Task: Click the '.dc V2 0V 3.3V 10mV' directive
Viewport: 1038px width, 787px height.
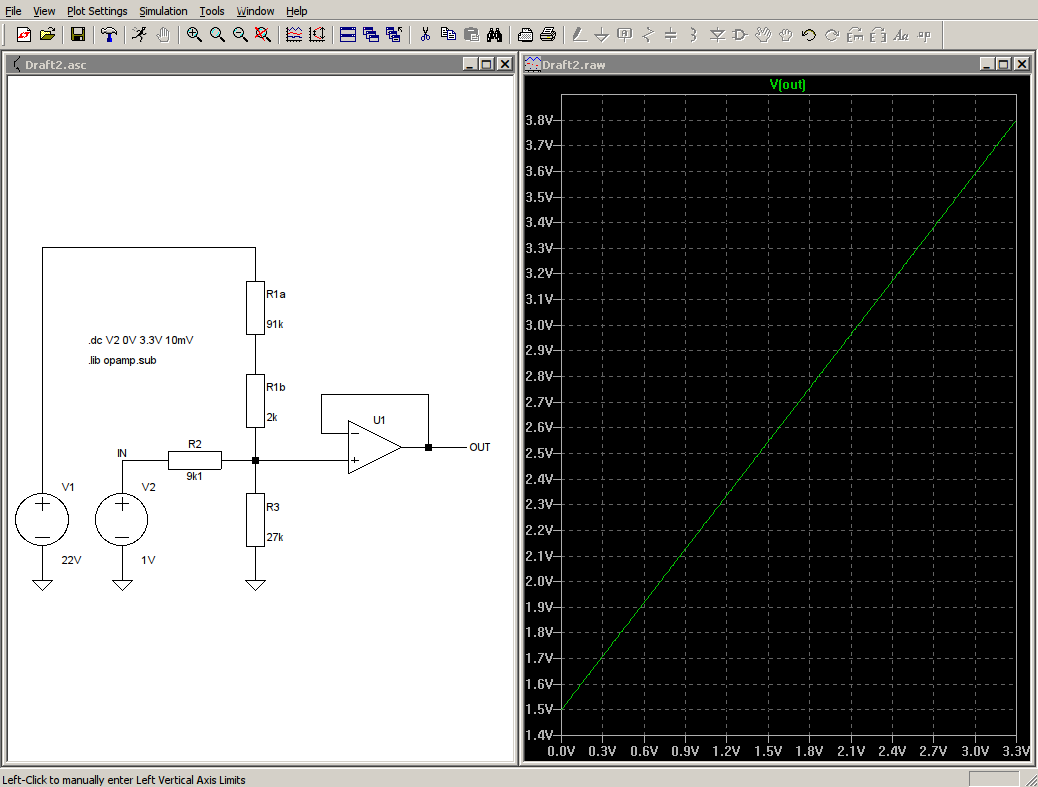Action: pos(141,340)
